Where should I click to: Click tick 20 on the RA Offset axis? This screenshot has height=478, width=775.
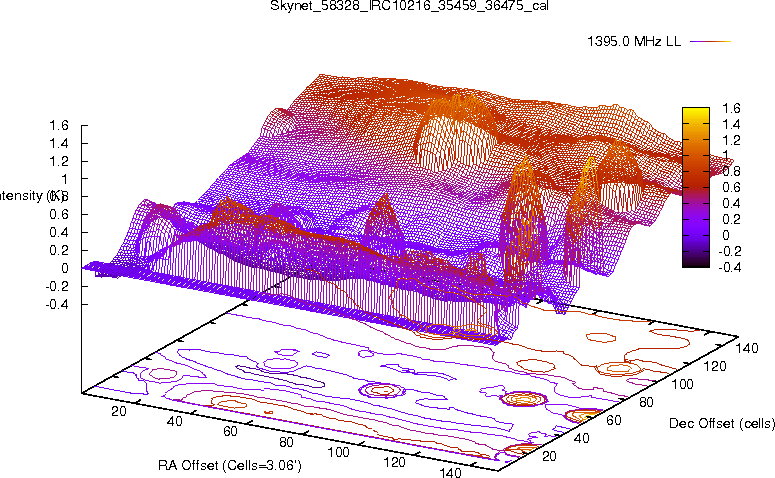tap(119, 411)
